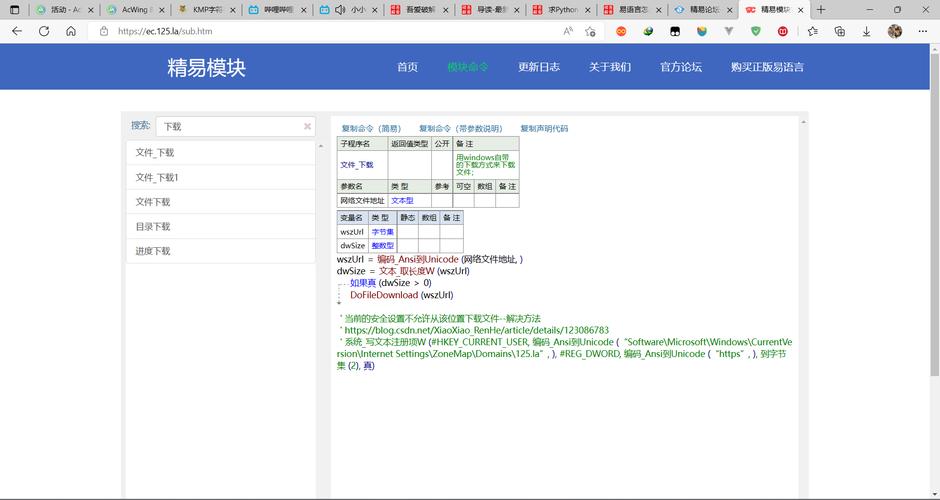Open 官方论坛 in the site navigation
Viewport: 940px width, 500px height.
click(681, 67)
